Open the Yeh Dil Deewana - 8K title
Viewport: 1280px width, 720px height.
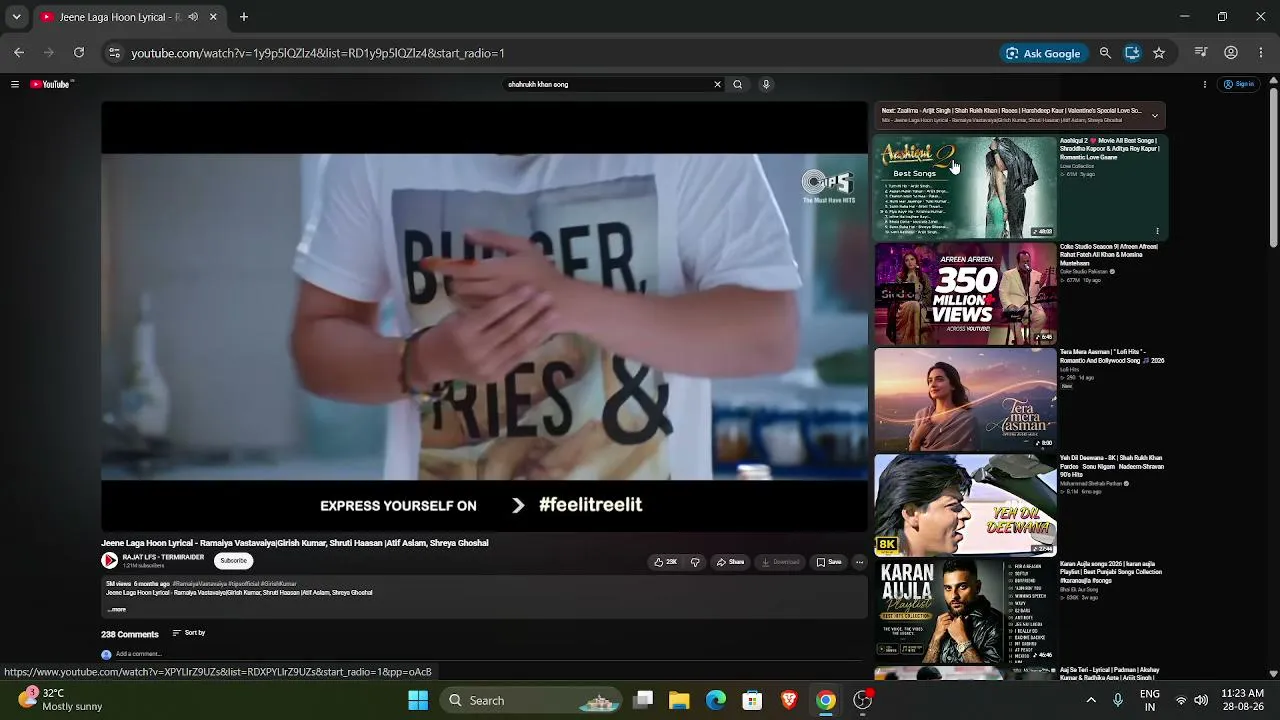point(1112,466)
